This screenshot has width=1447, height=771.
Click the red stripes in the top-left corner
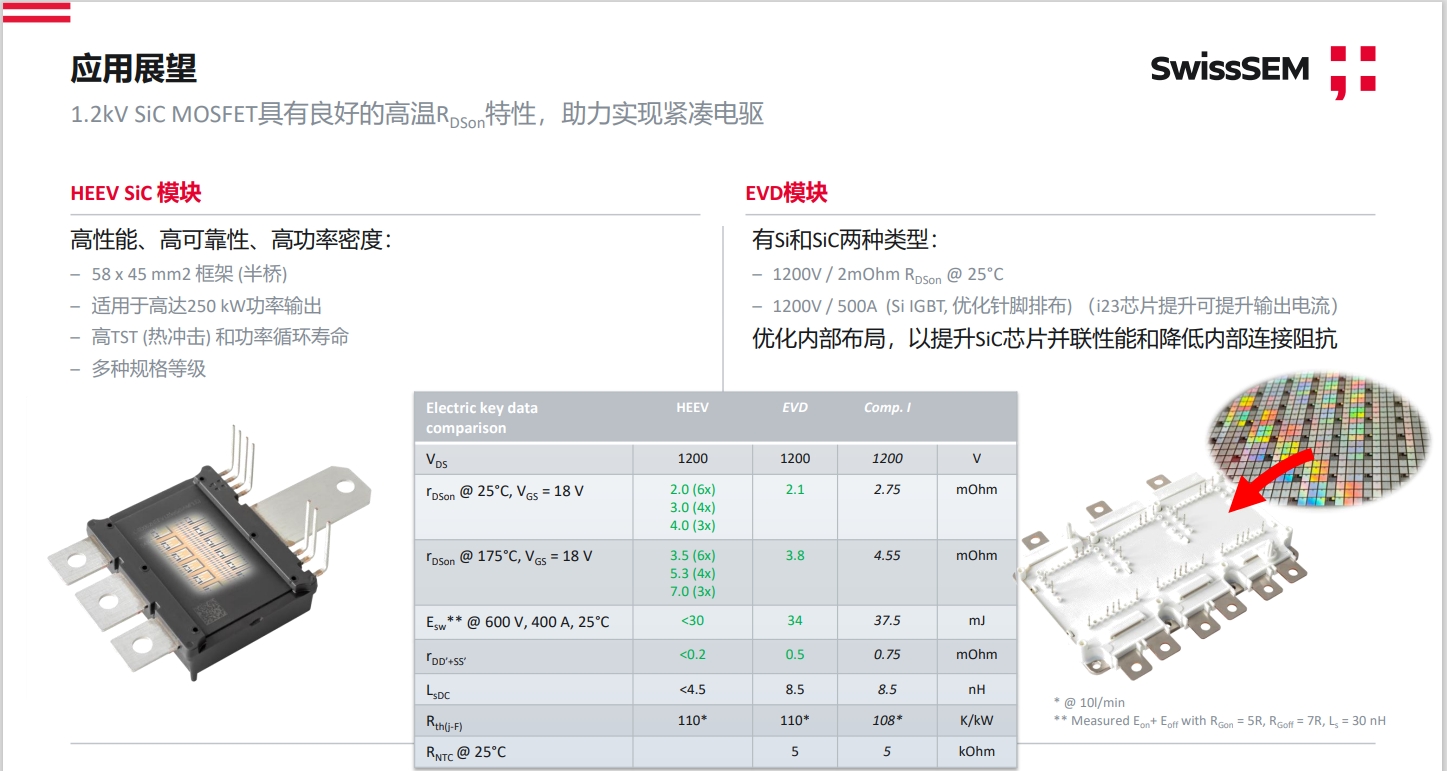tap(36, 11)
